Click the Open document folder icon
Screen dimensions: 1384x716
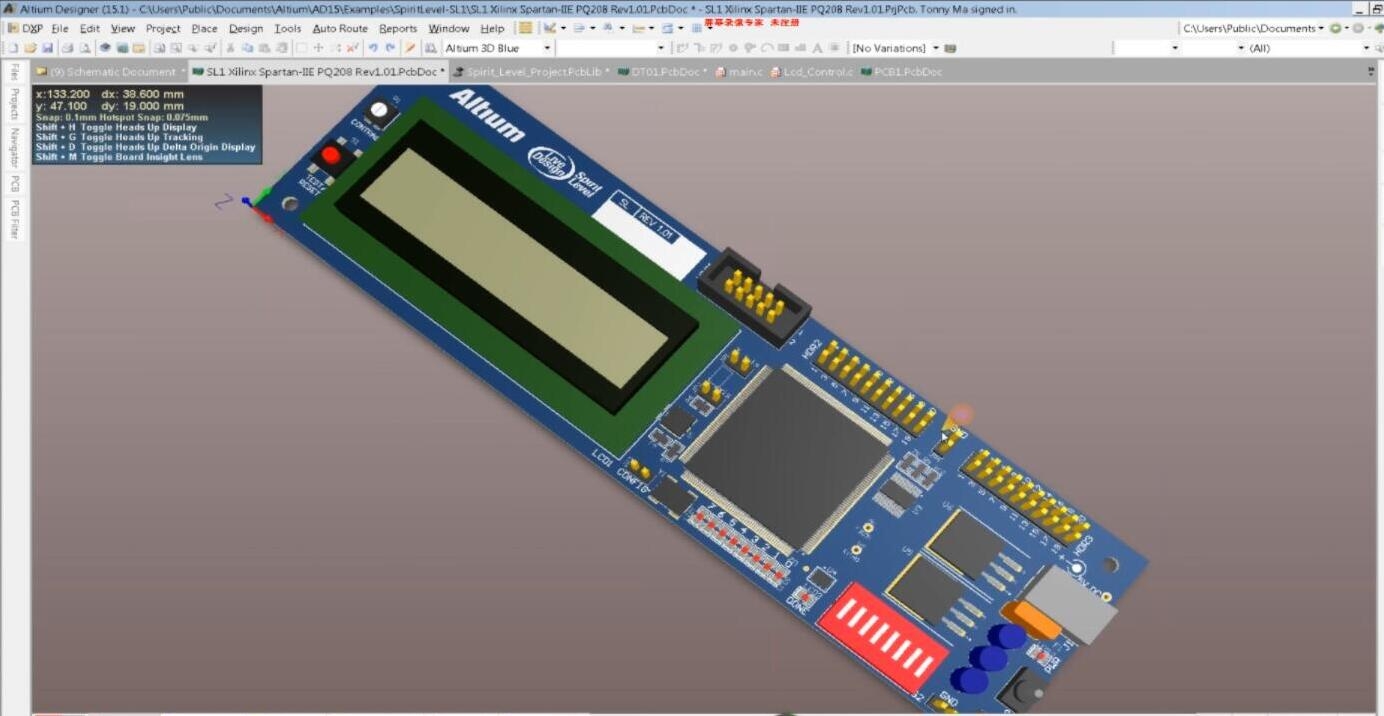coord(30,48)
